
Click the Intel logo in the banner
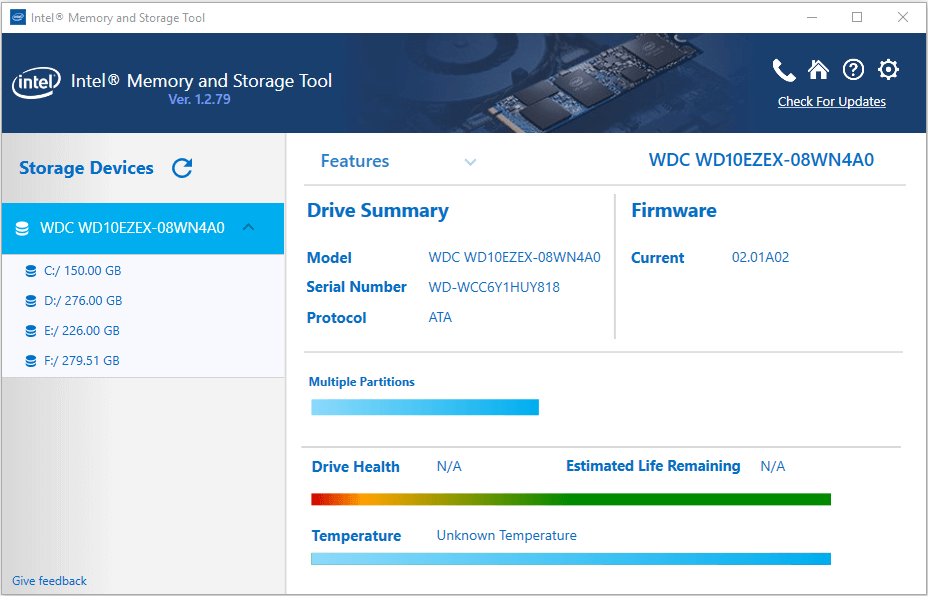36,83
